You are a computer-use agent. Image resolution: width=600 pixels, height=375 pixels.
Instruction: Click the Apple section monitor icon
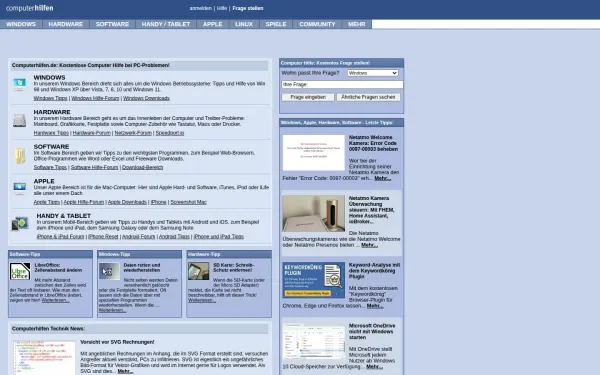tap(20, 188)
